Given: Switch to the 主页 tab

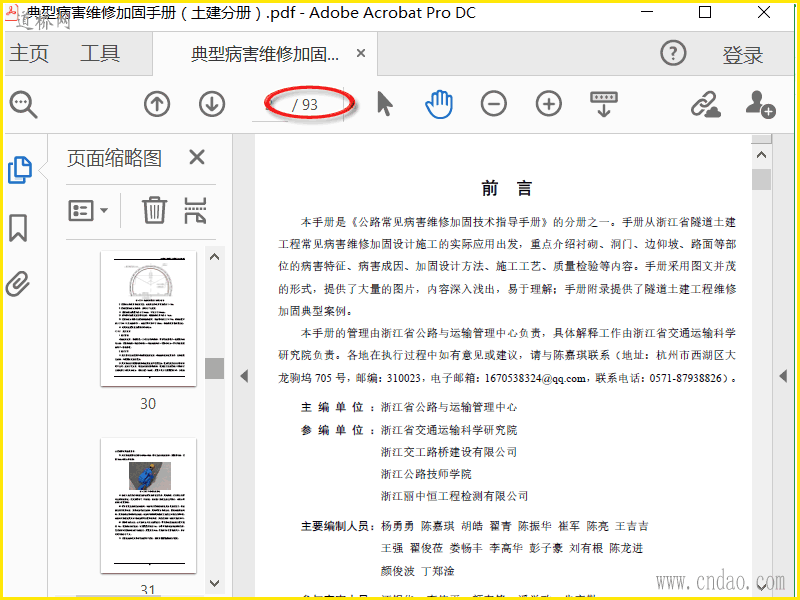Looking at the screenshot, I should point(29,54).
